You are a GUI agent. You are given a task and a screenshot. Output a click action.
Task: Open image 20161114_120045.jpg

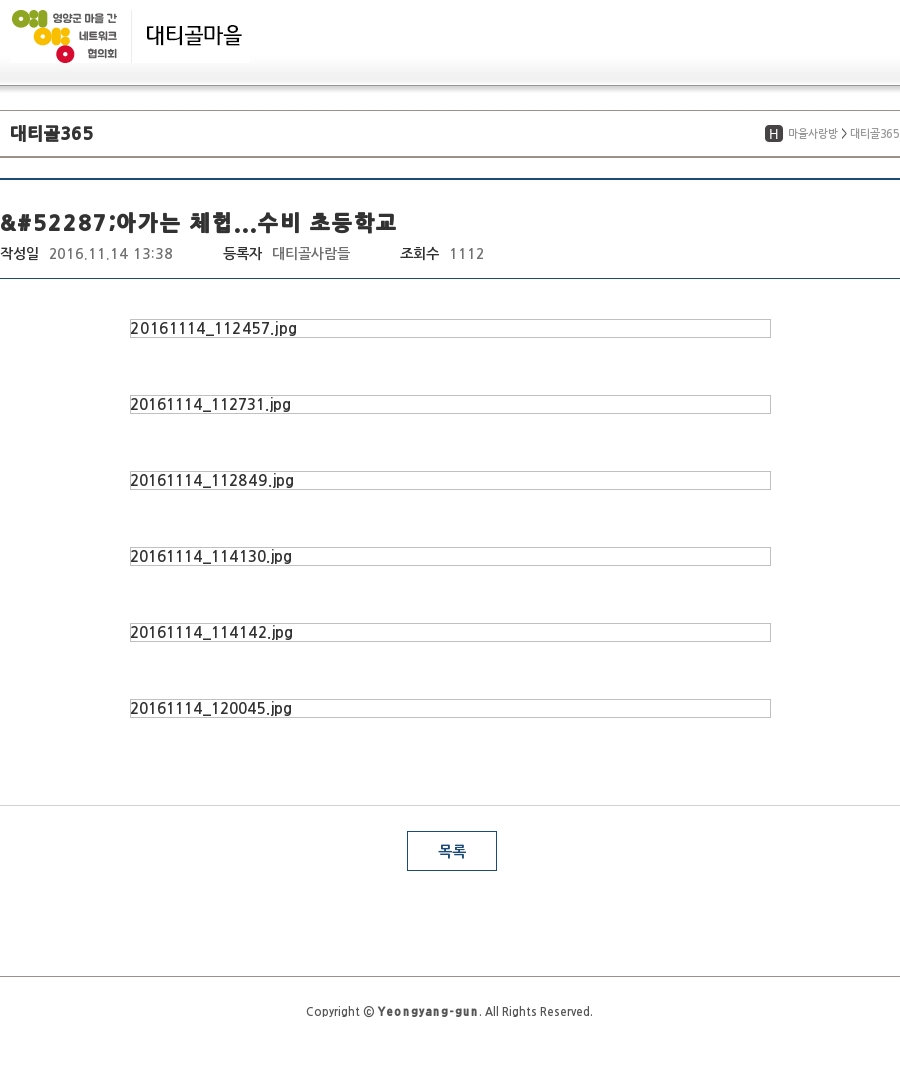tap(450, 708)
